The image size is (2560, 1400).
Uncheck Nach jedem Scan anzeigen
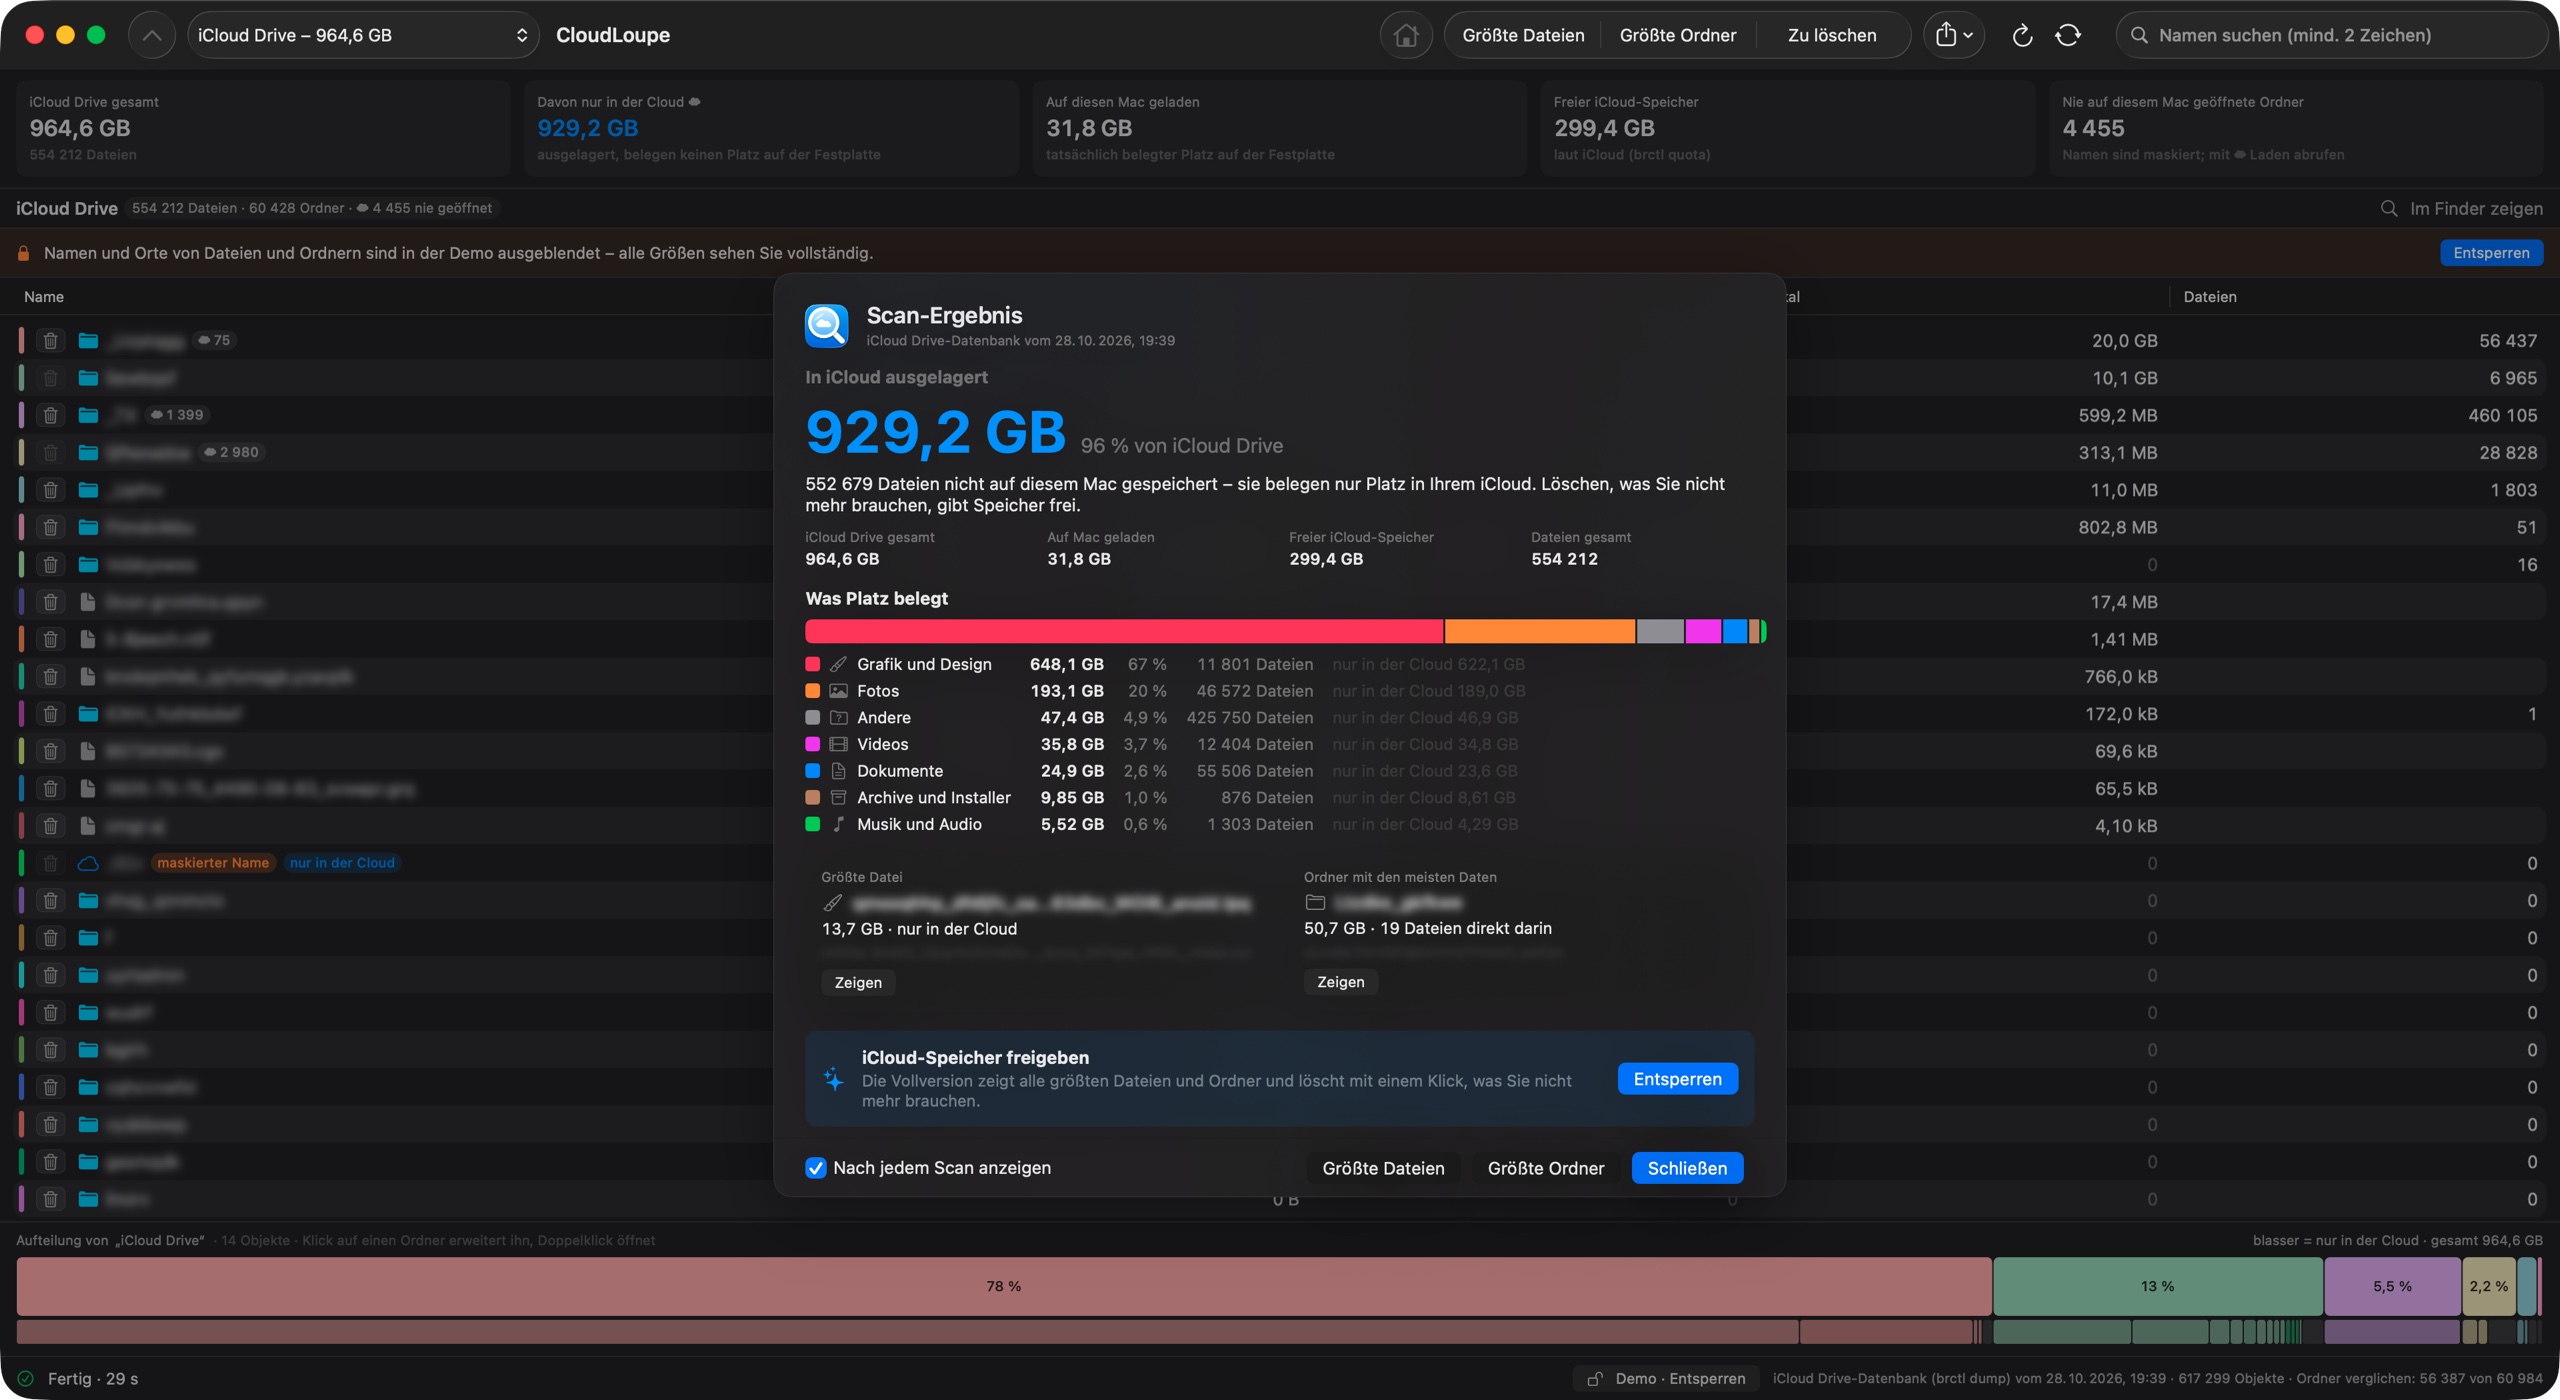(816, 1168)
